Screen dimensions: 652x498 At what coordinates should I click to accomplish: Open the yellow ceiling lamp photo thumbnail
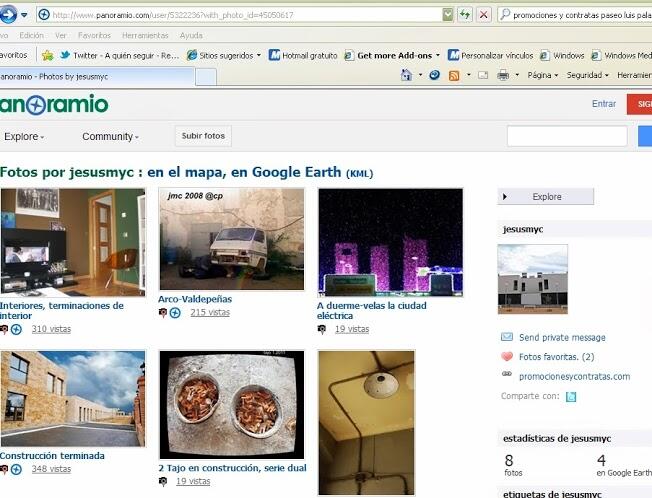(x=366, y=422)
